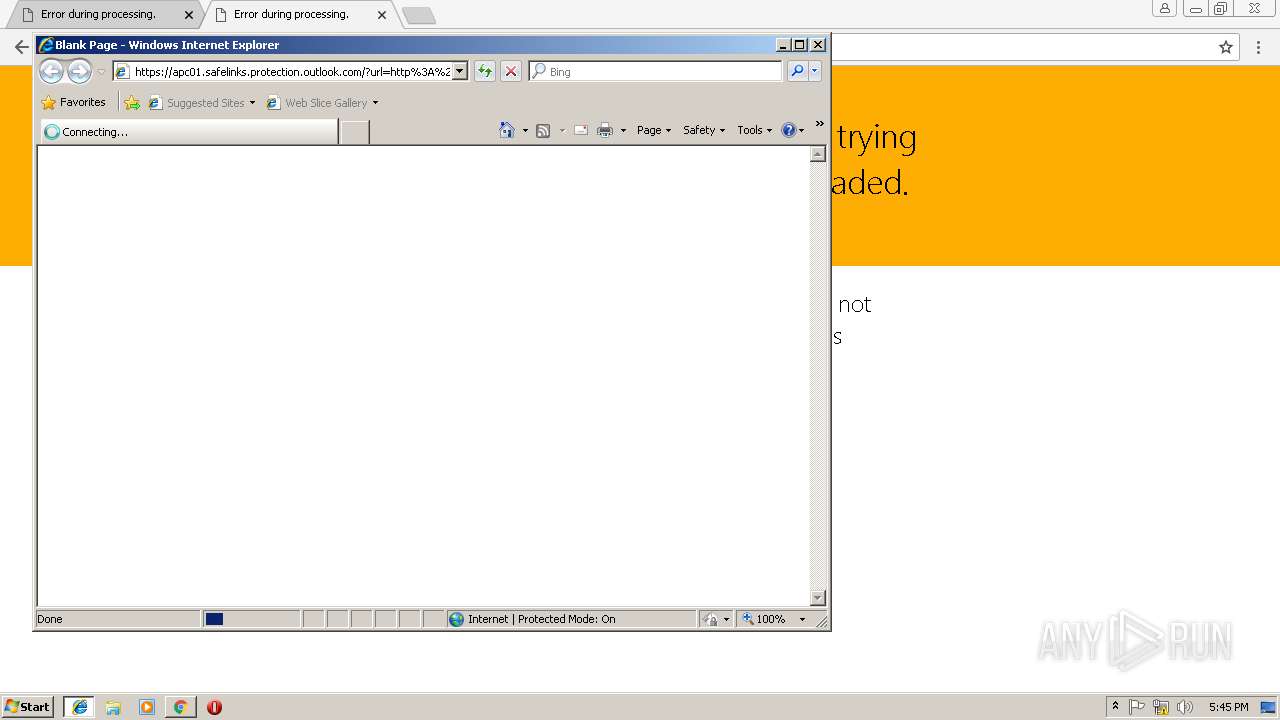Click the red Opera taskbar icon
Image resolution: width=1280 pixels, height=720 pixels.
coord(214,707)
